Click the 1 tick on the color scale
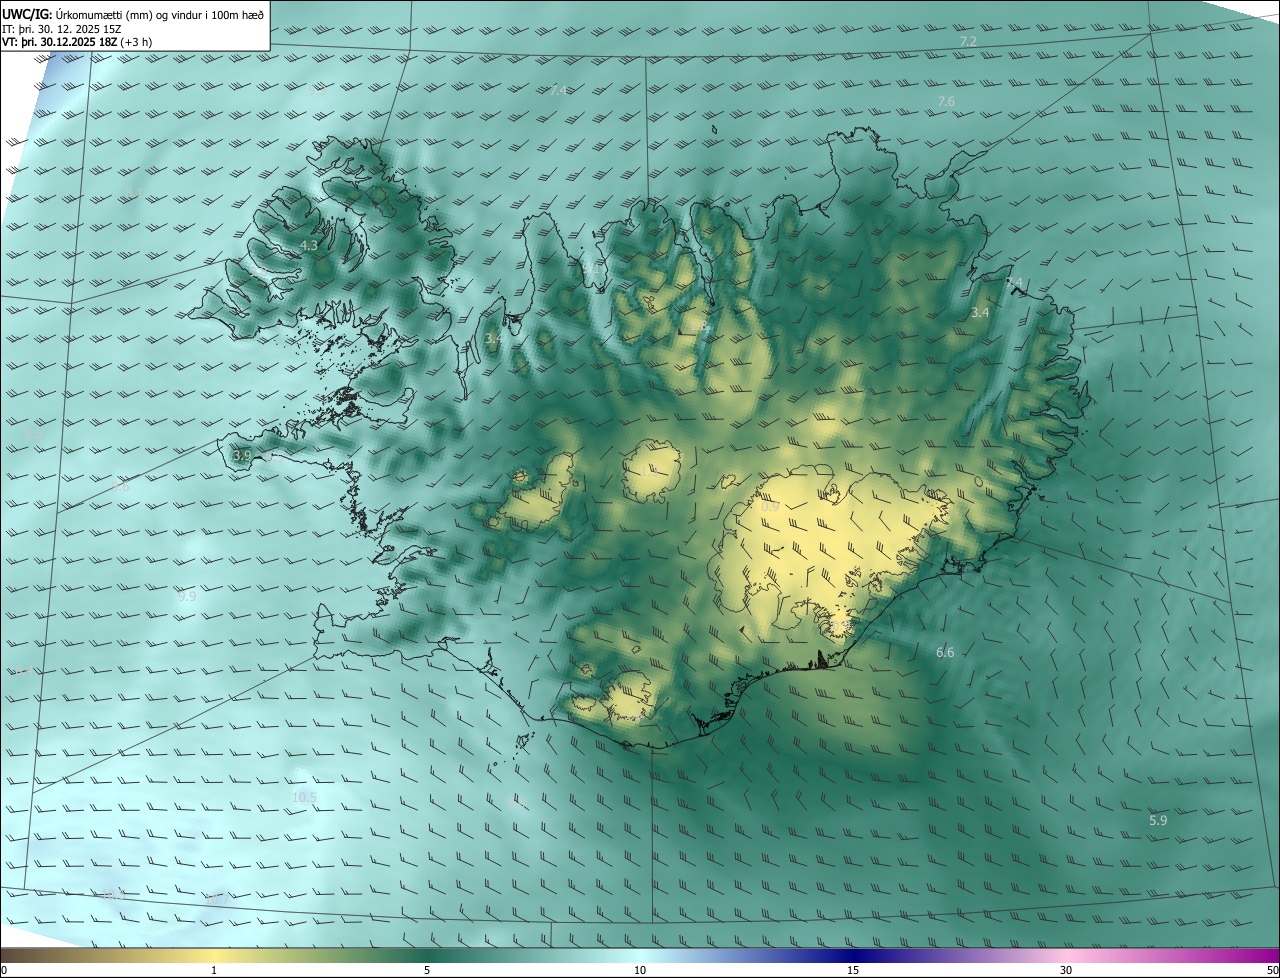Screen dimensions: 1280x978 [214, 970]
